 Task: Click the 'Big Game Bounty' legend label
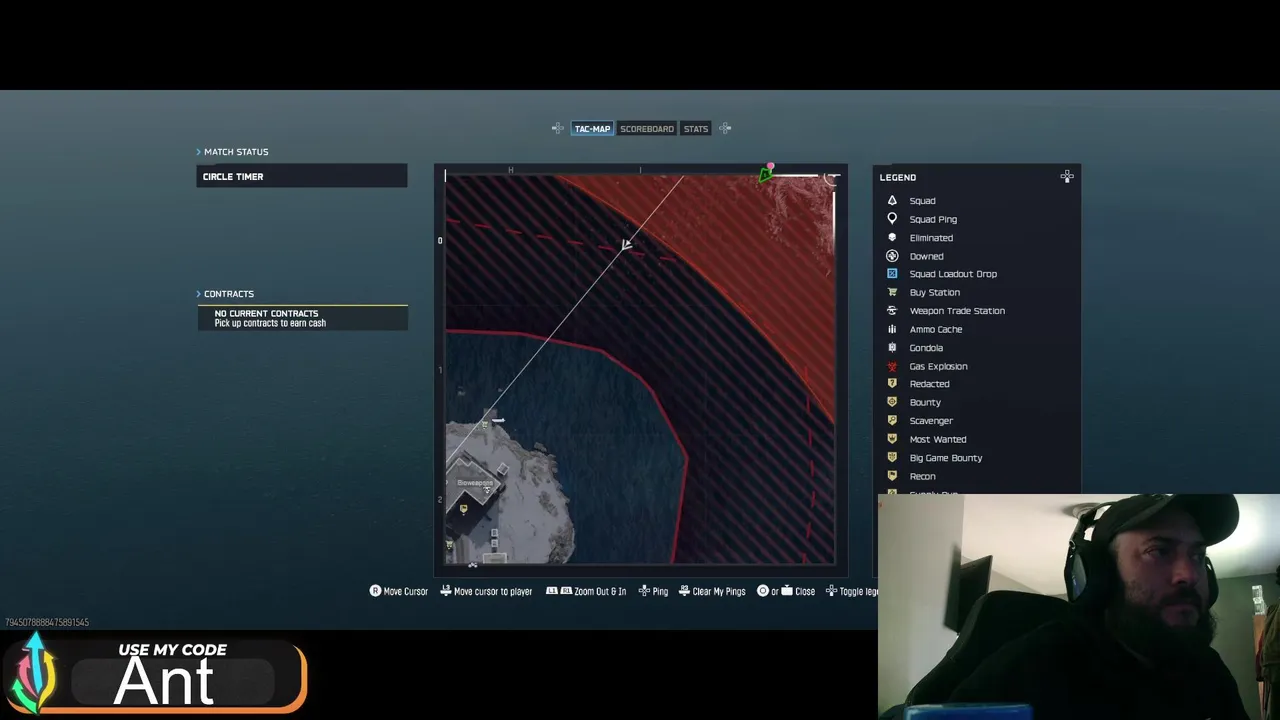946,458
